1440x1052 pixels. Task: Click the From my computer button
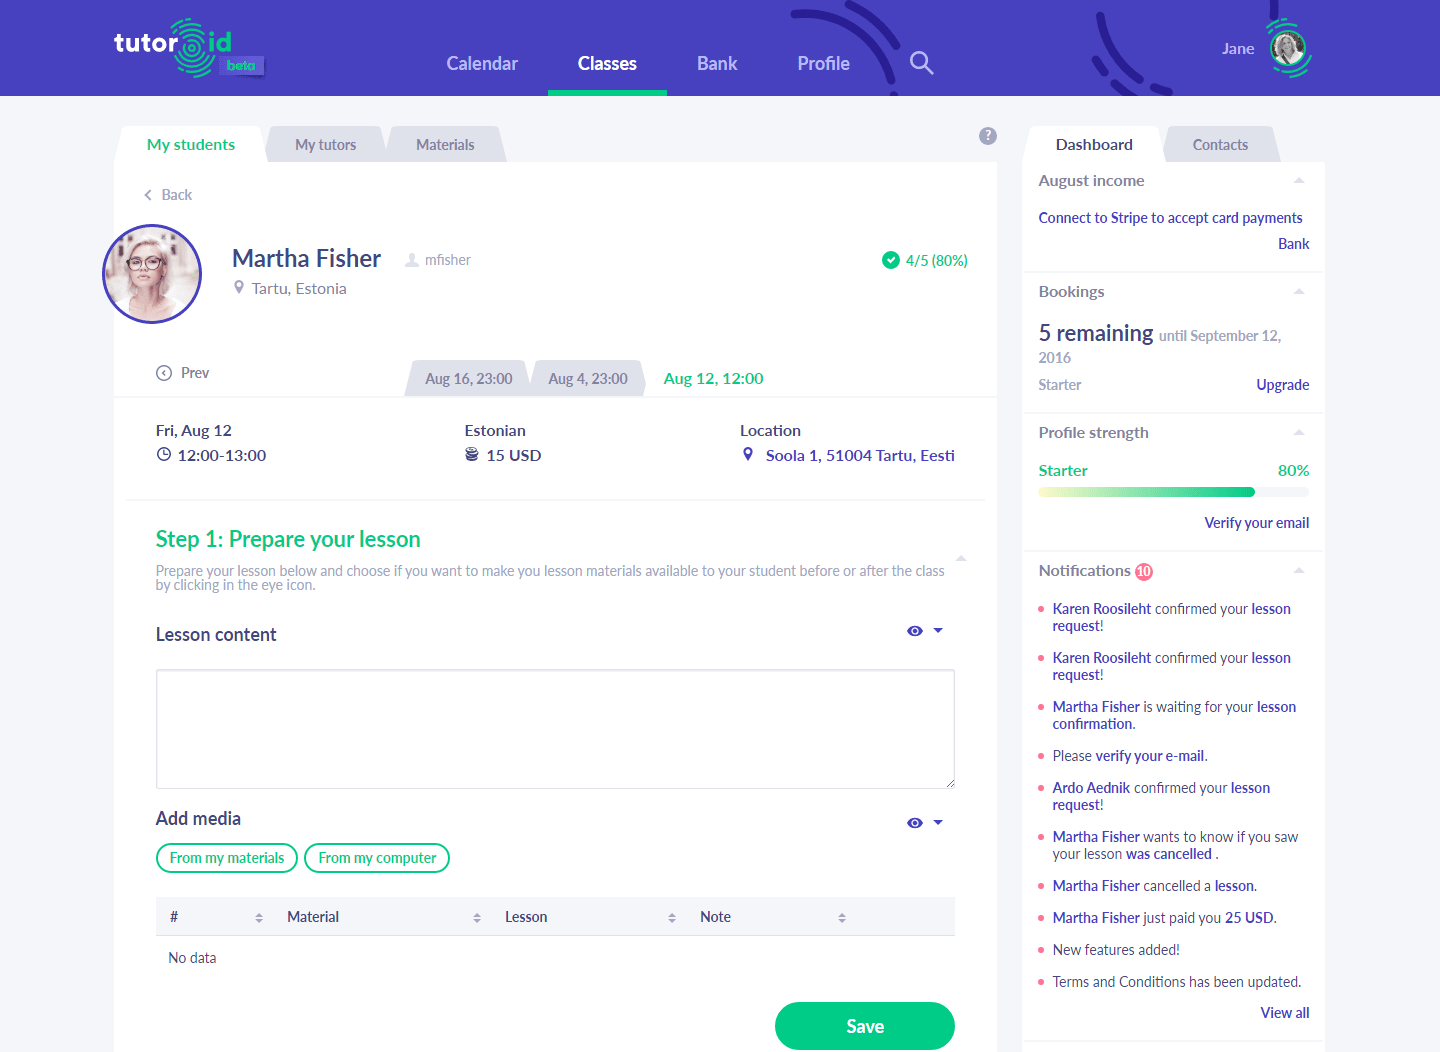pos(377,858)
